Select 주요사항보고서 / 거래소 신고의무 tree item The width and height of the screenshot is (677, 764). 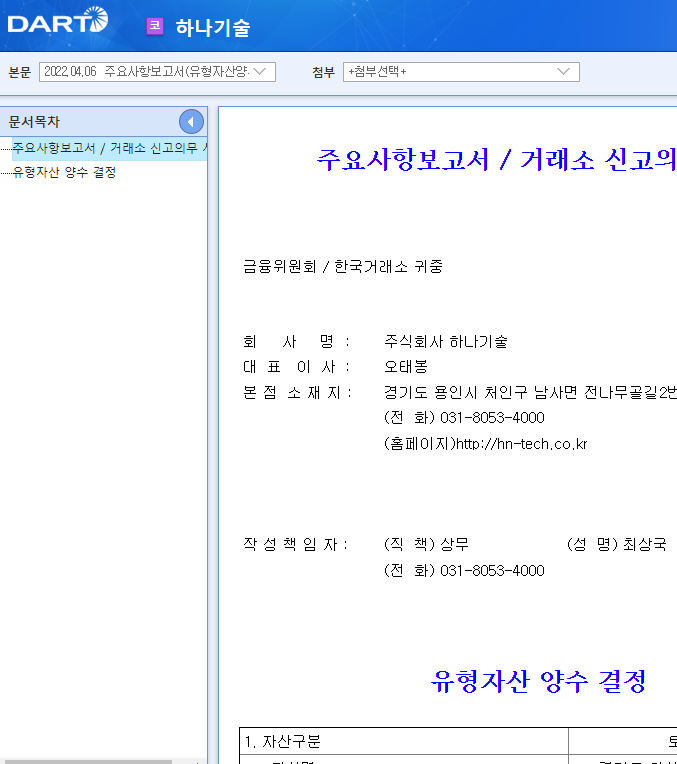click(110, 148)
